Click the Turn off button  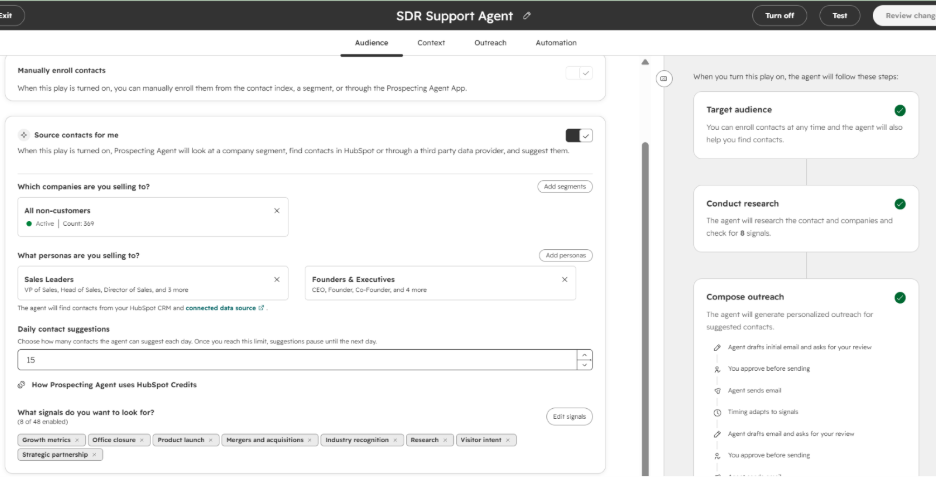[x=780, y=16]
